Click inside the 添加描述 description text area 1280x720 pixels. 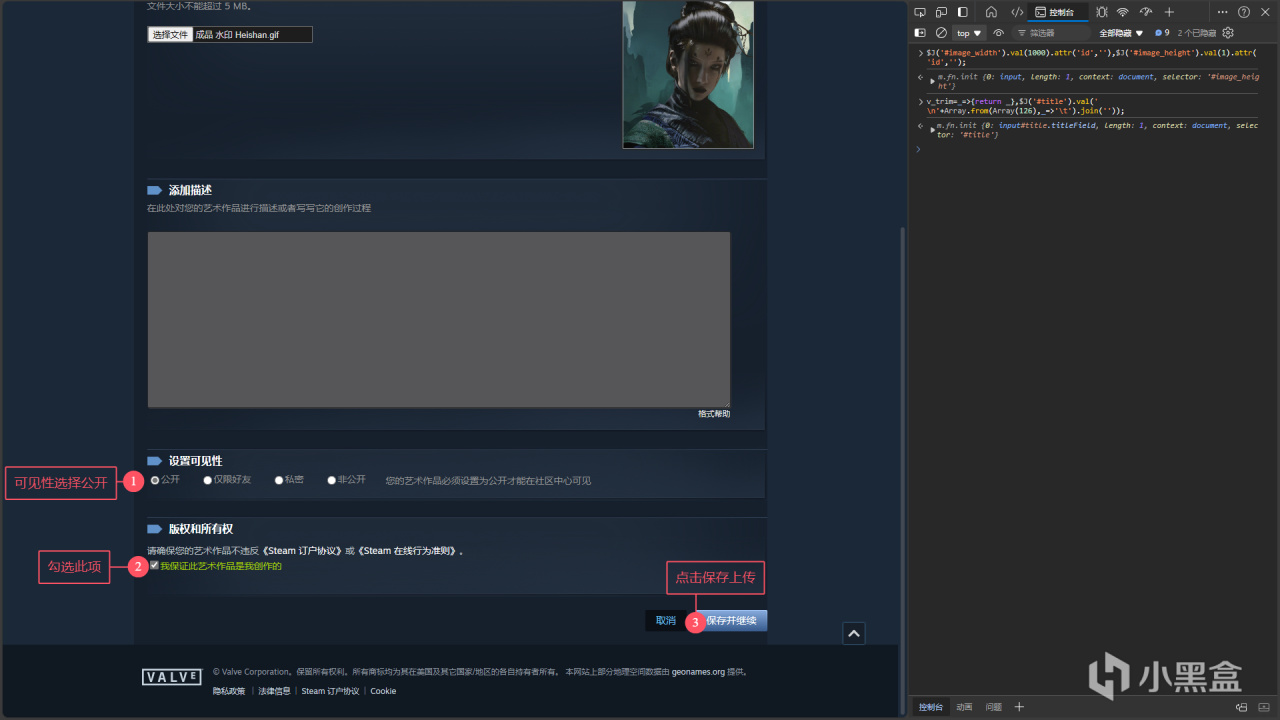click(439, 320)
